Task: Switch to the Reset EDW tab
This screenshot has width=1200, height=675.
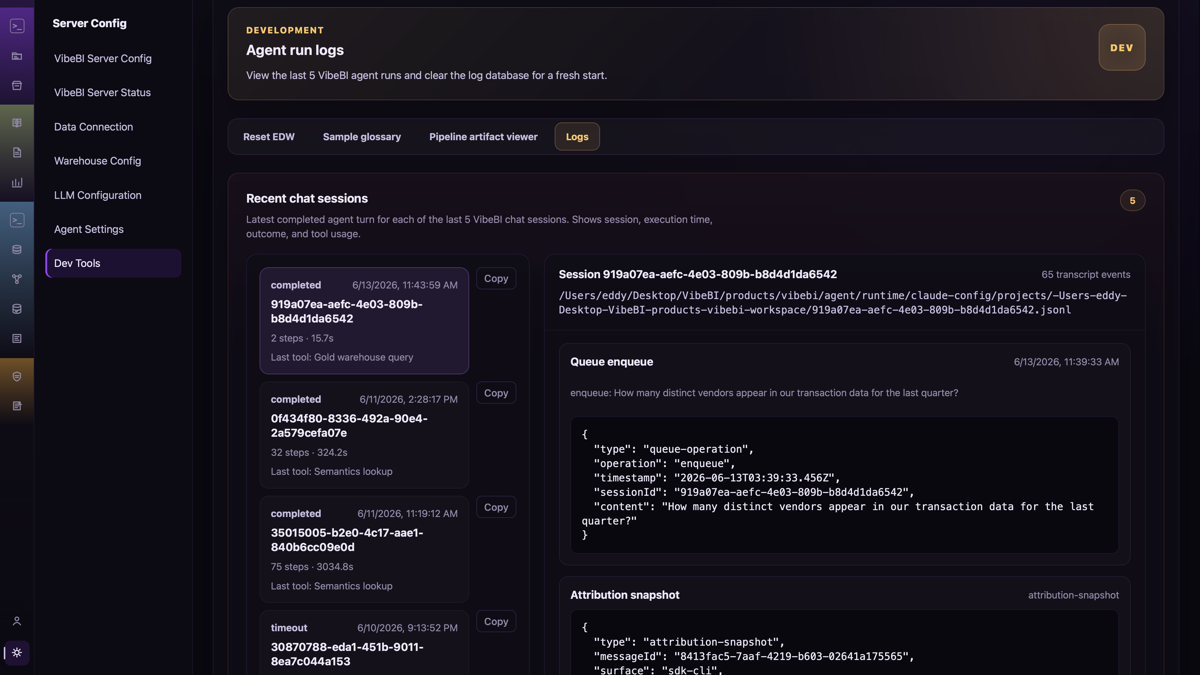Action: 269,137
